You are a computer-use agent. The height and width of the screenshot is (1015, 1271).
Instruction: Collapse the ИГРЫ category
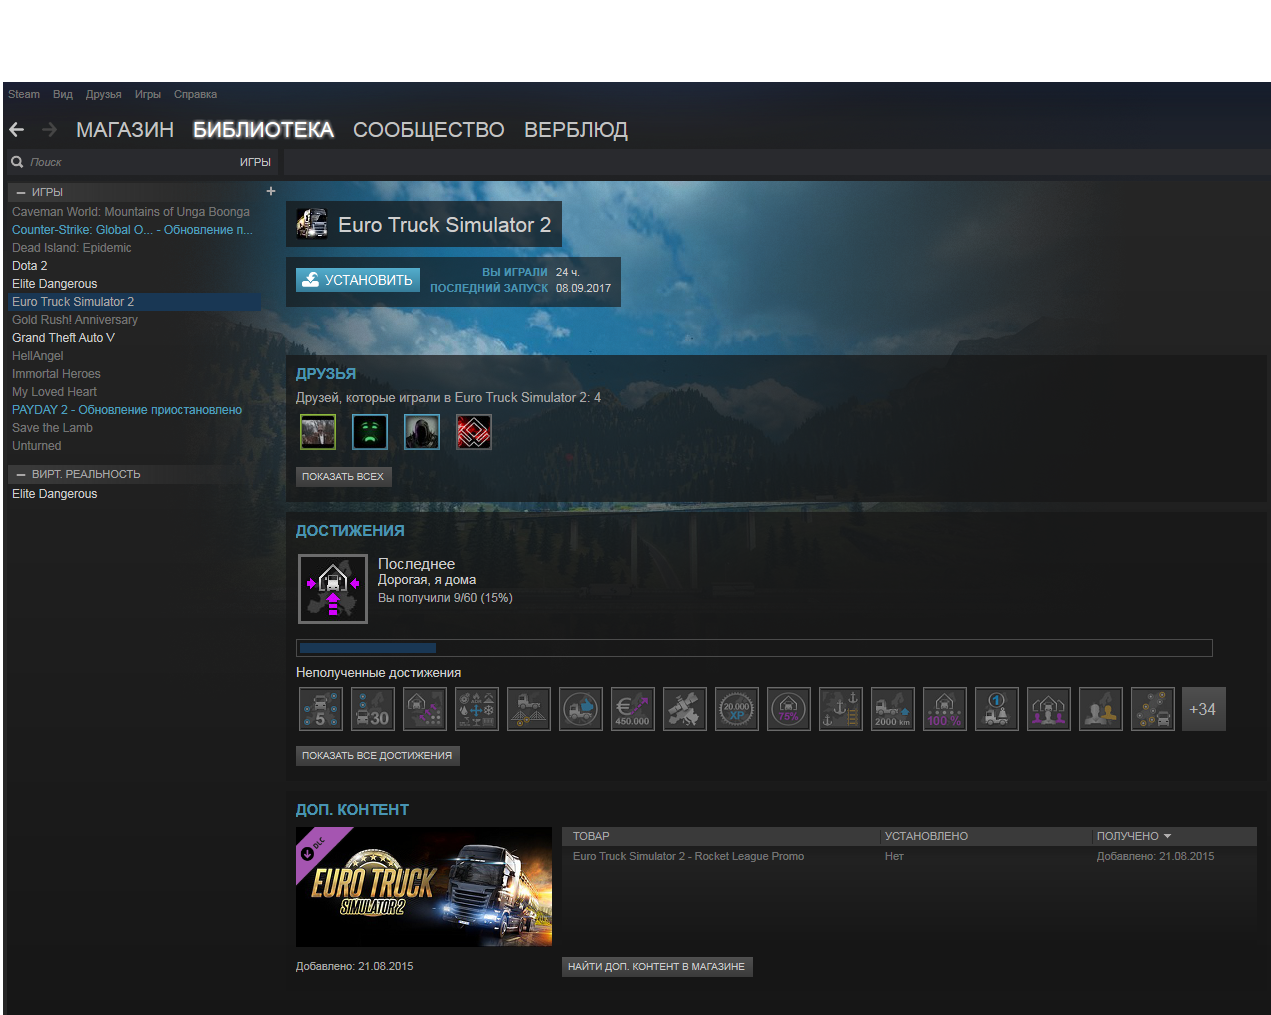pos(21,192)
